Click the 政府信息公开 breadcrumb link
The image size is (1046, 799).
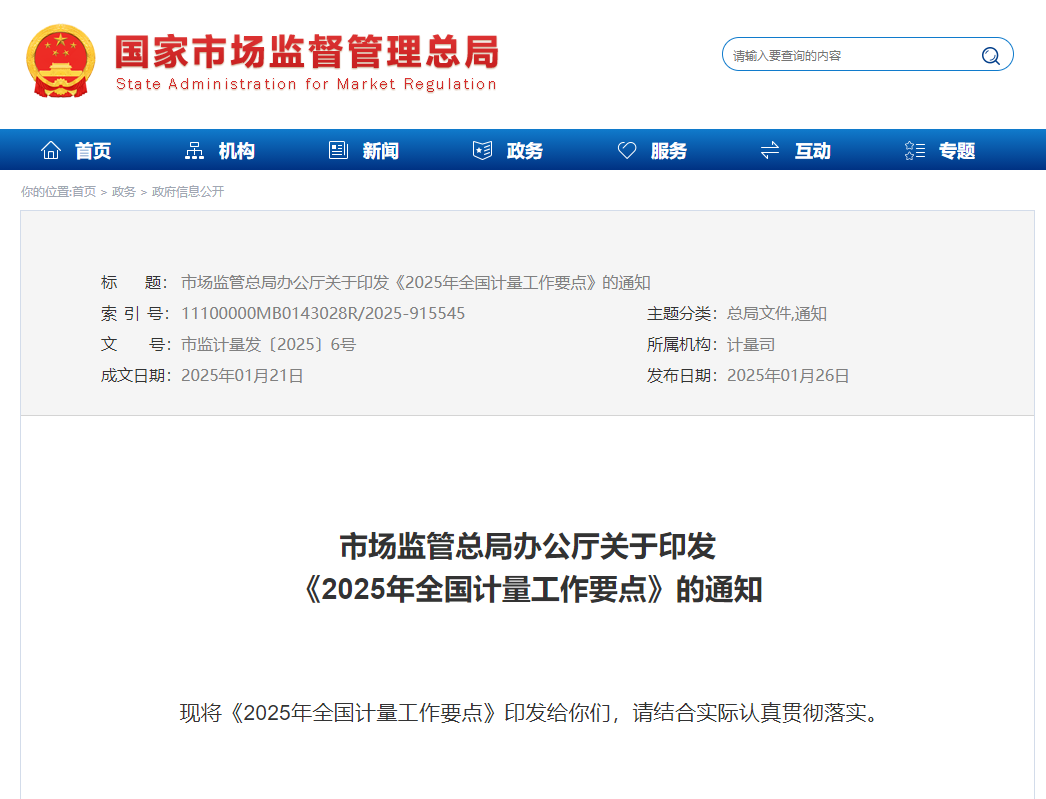tap(188, 192)
